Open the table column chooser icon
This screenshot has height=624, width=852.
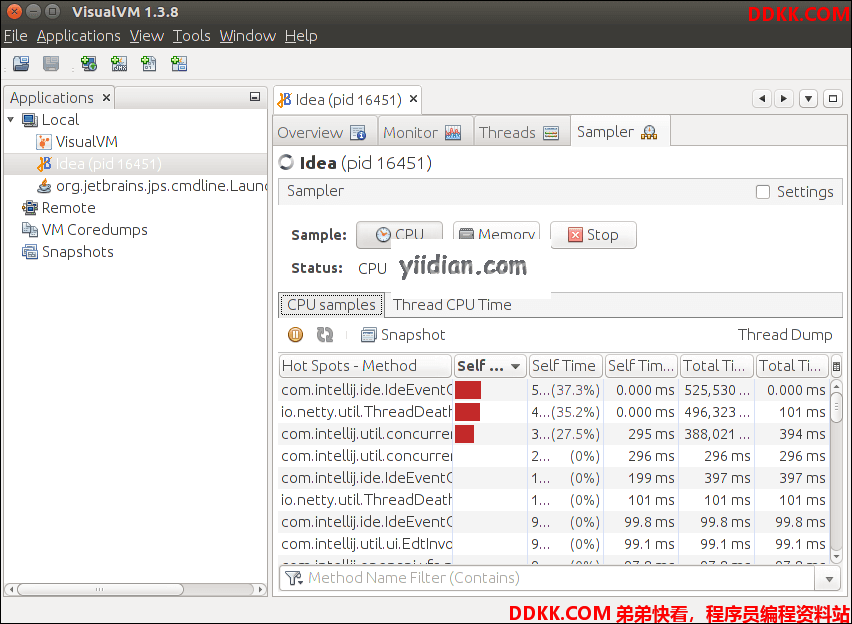[836, 366]
